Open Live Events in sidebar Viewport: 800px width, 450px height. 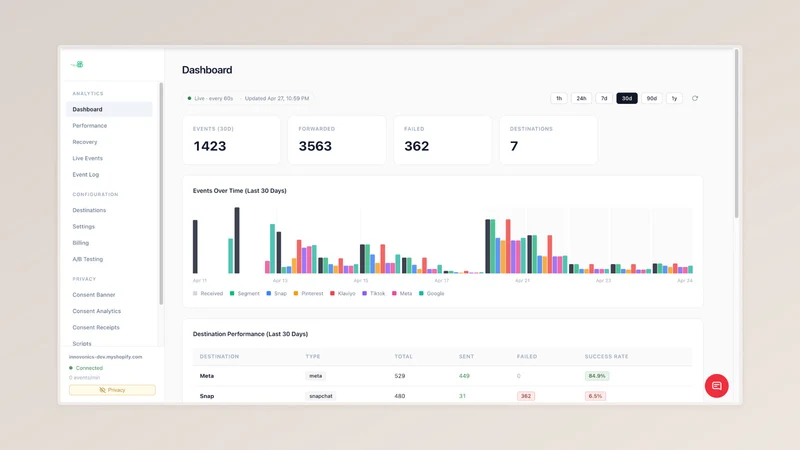tap(87, 158)
